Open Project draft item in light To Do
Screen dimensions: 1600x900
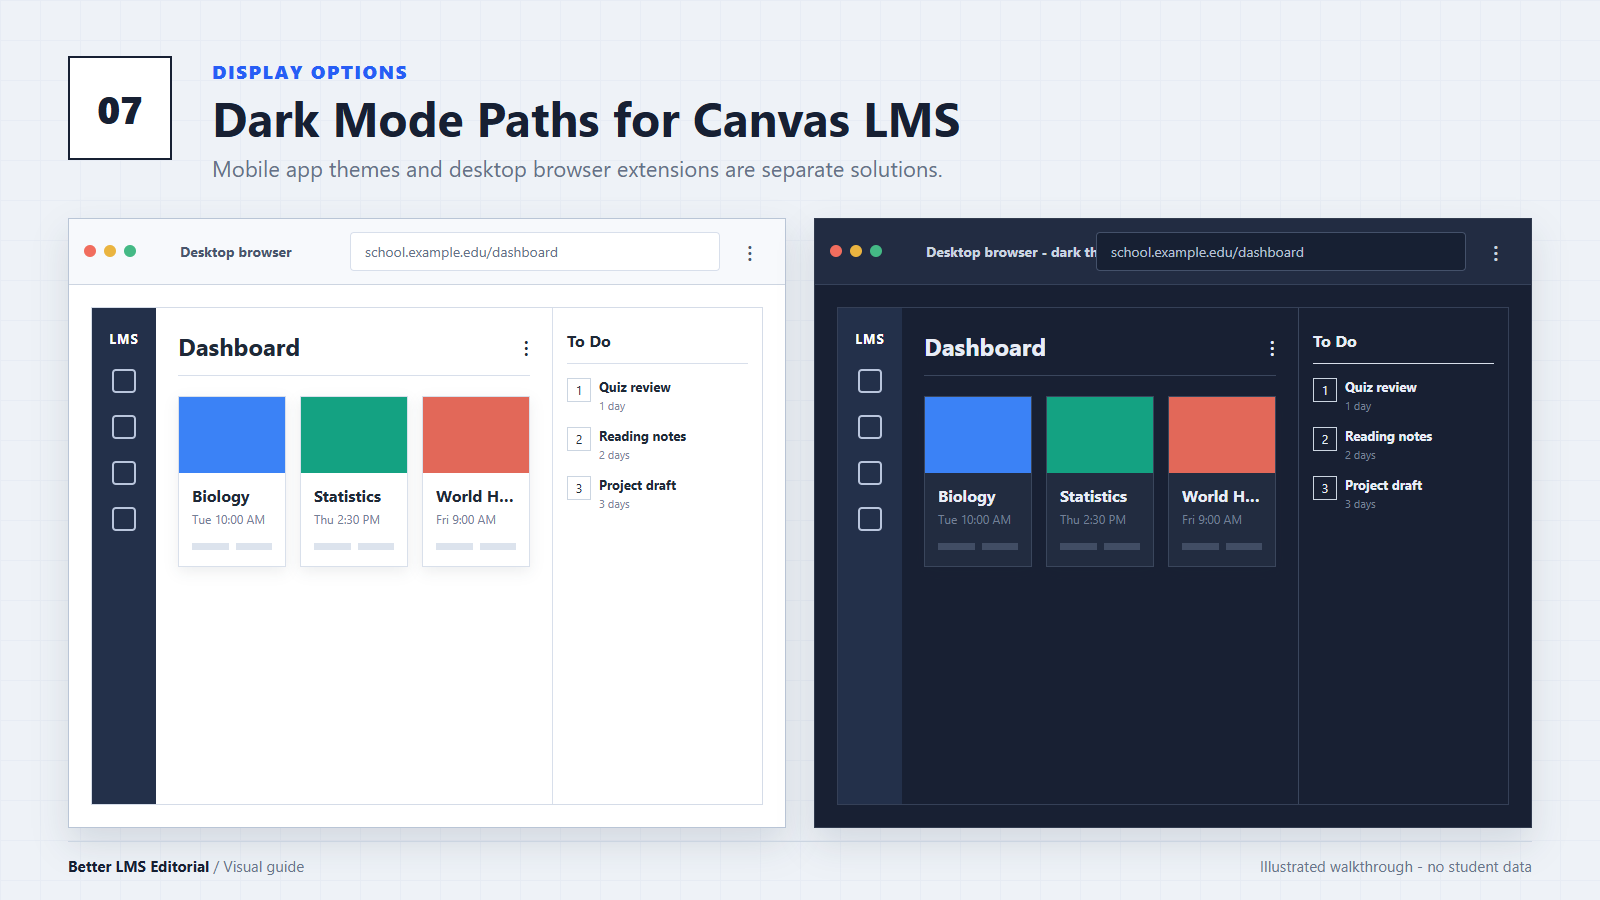tap(657, 493)
